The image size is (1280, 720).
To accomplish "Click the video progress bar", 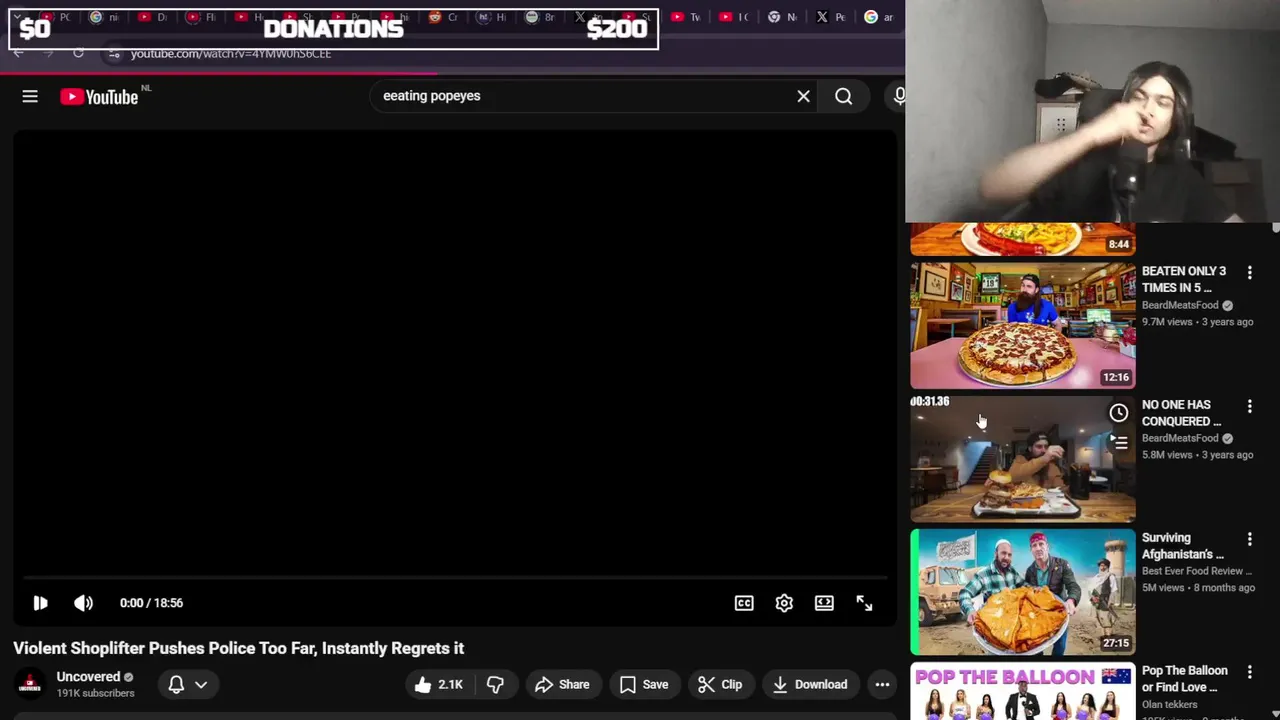I will click(455, 577).
